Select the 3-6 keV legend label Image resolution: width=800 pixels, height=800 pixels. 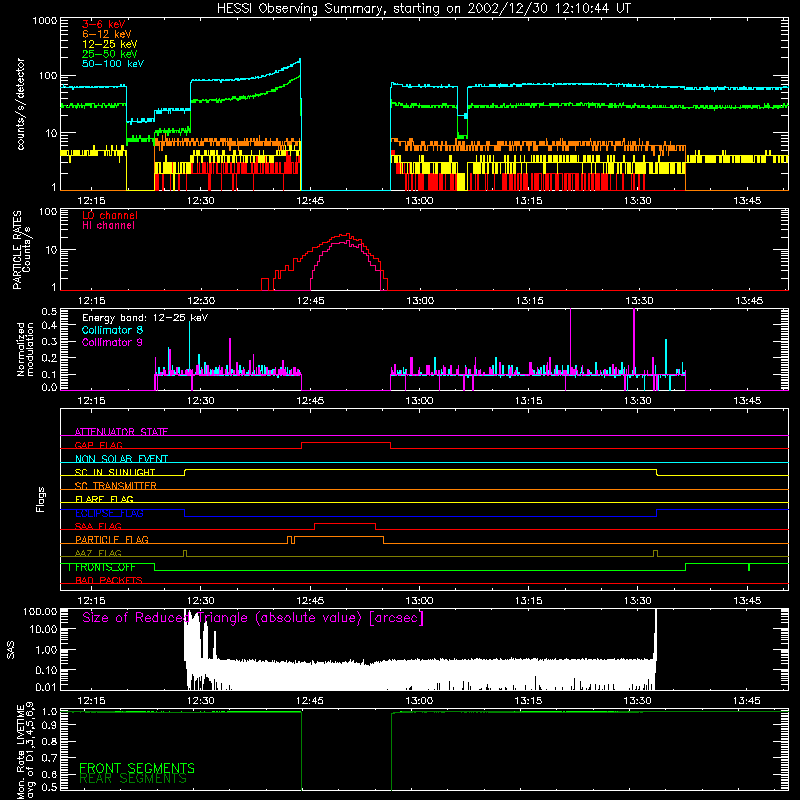[x=103, y=24]
